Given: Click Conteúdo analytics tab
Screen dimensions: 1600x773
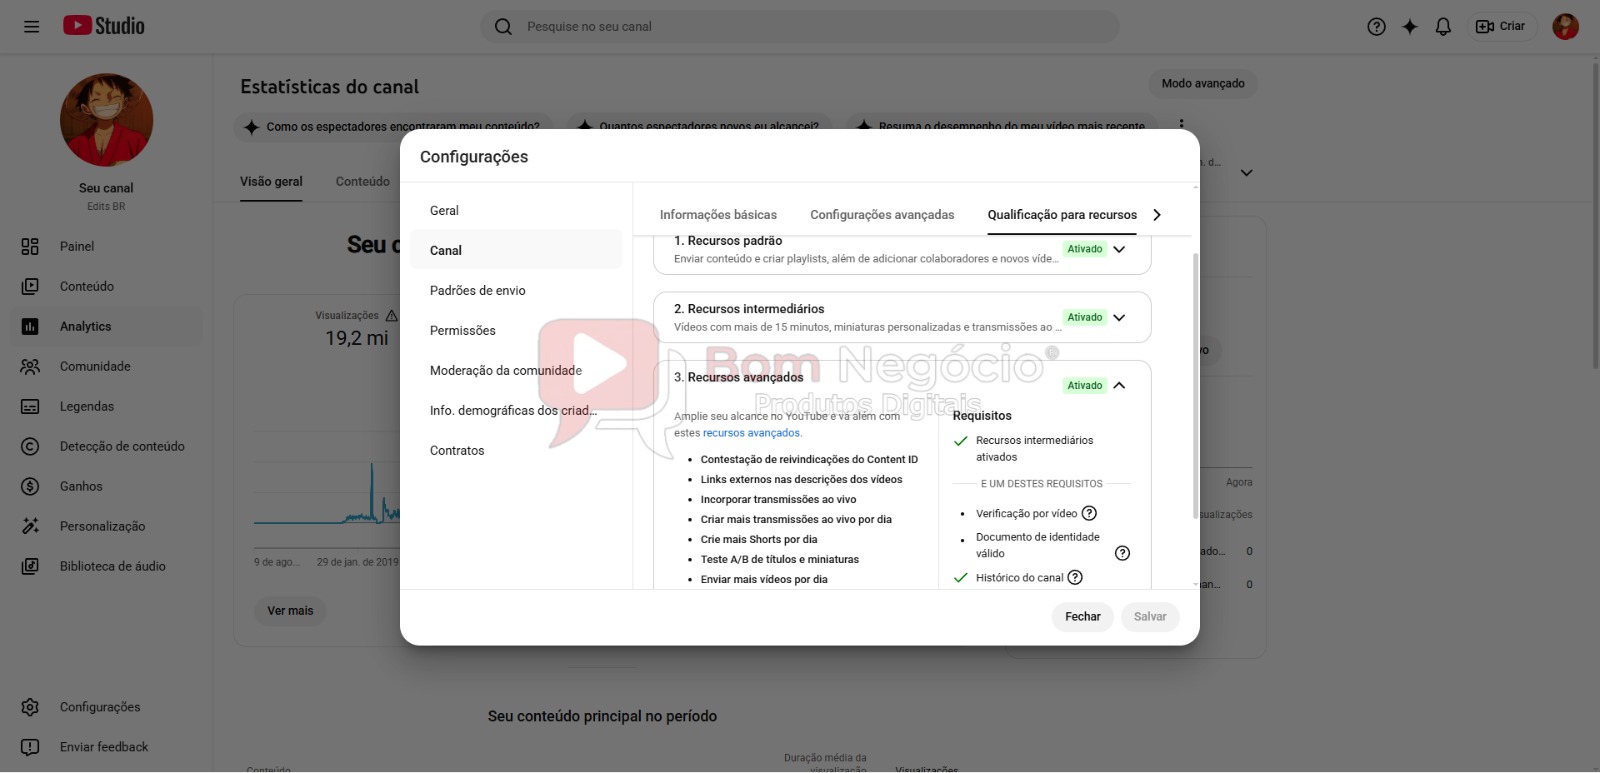Looking at the screenshot, I should point(362,181).
